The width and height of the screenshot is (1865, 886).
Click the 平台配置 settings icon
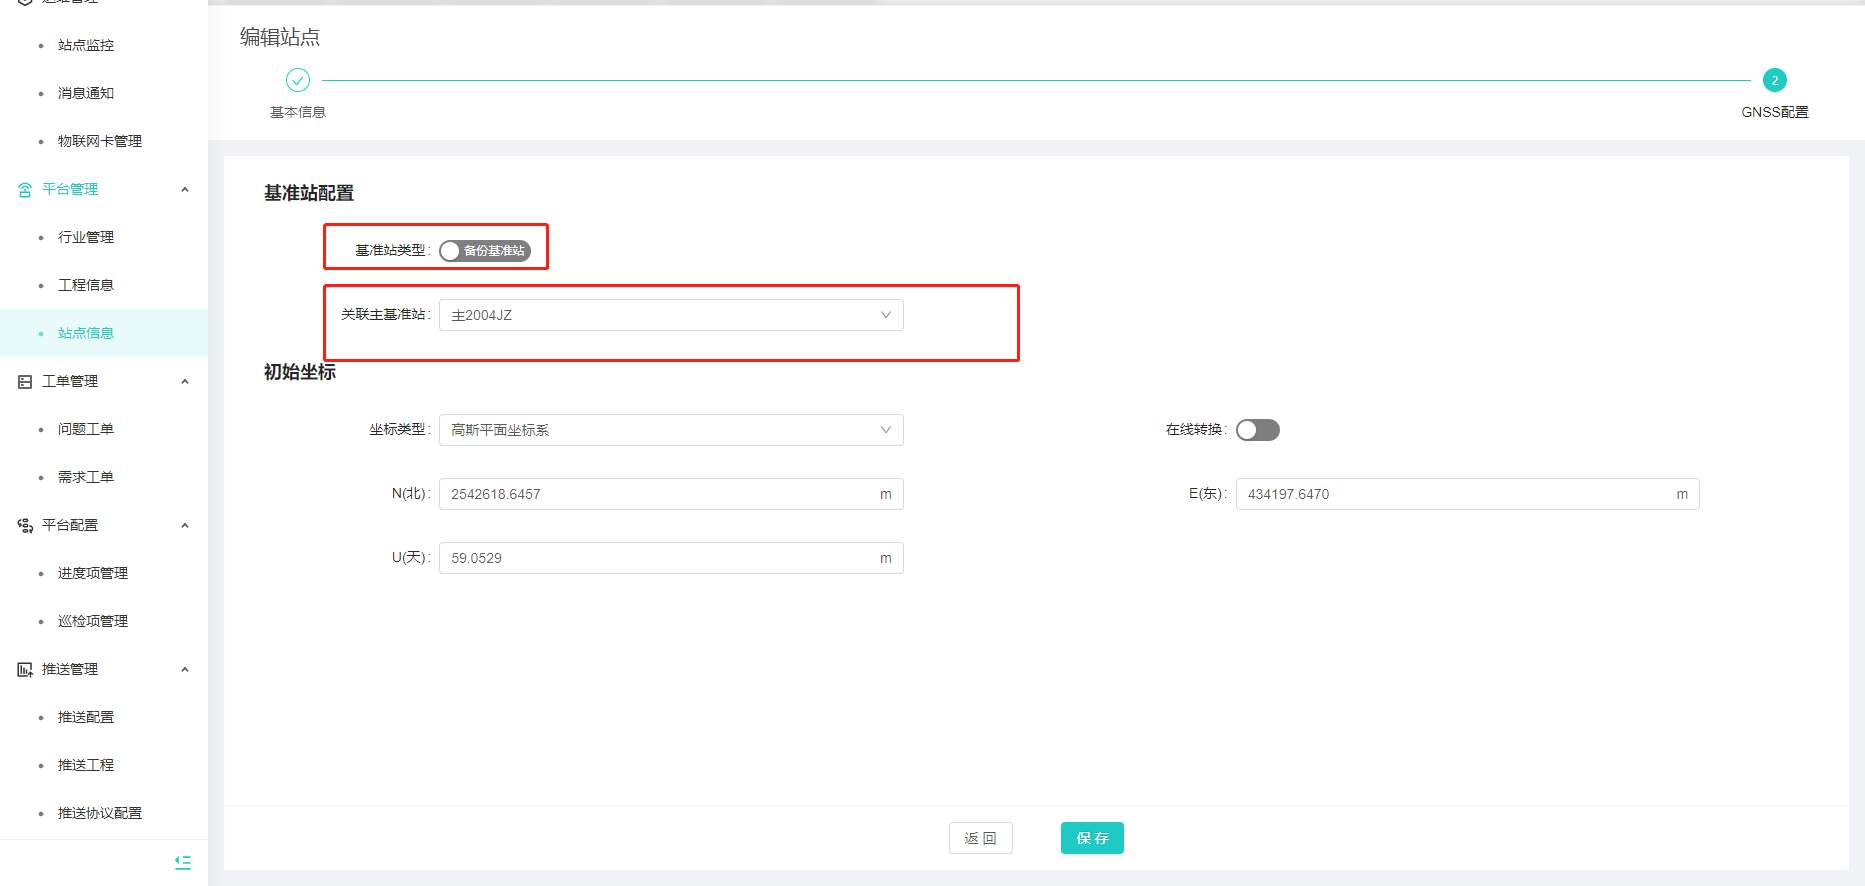tap(25, 526)
